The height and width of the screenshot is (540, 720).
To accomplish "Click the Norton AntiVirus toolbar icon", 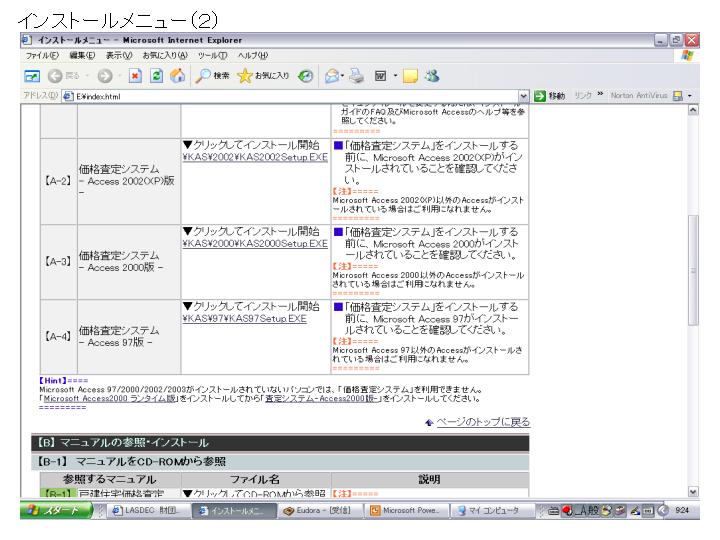I will tap(677, 96).
